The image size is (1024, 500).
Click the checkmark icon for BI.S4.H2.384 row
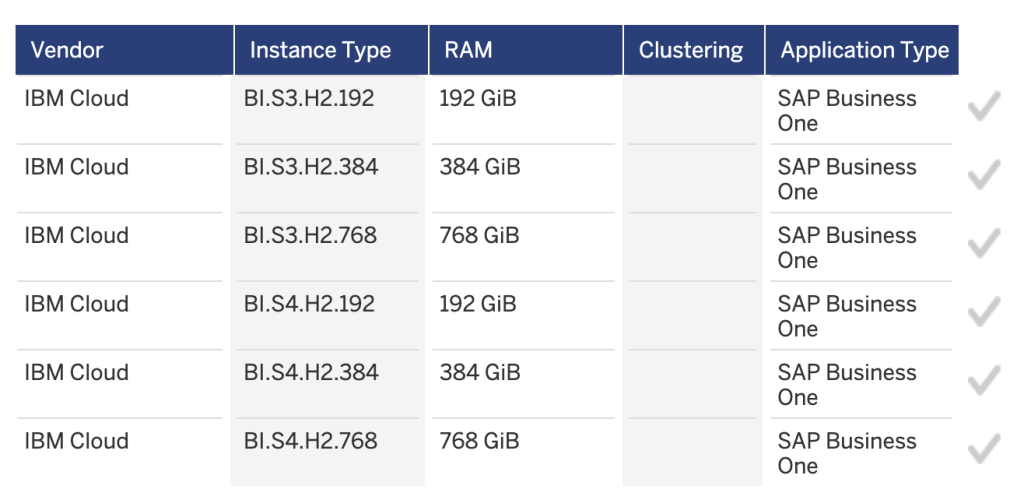[x=984, y=381]
